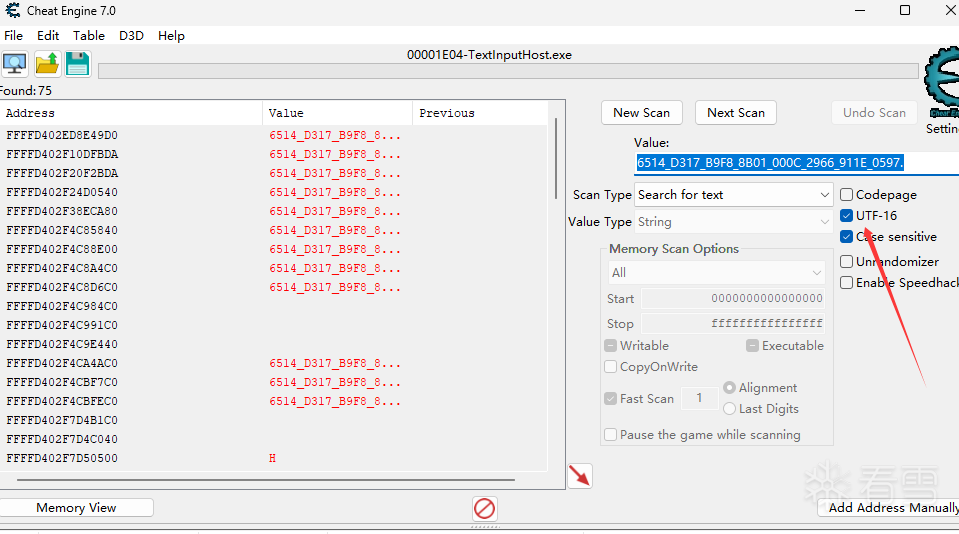Select address FFFFD402ED8E49D0 row
Image resolution: width=959 pixels, height=534 pixels.
(x=273, y=135)
